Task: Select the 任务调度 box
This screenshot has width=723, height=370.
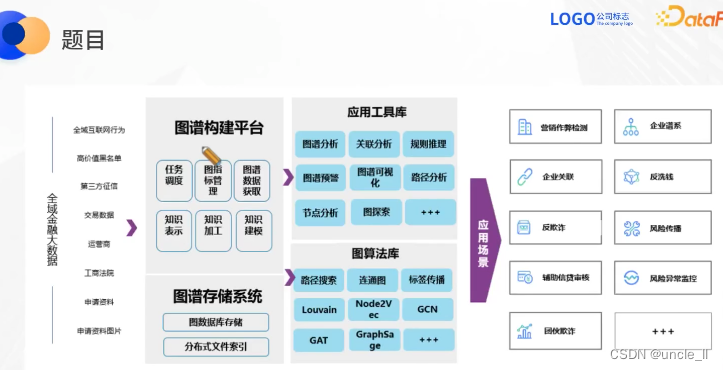Action: tap(174, 181)
